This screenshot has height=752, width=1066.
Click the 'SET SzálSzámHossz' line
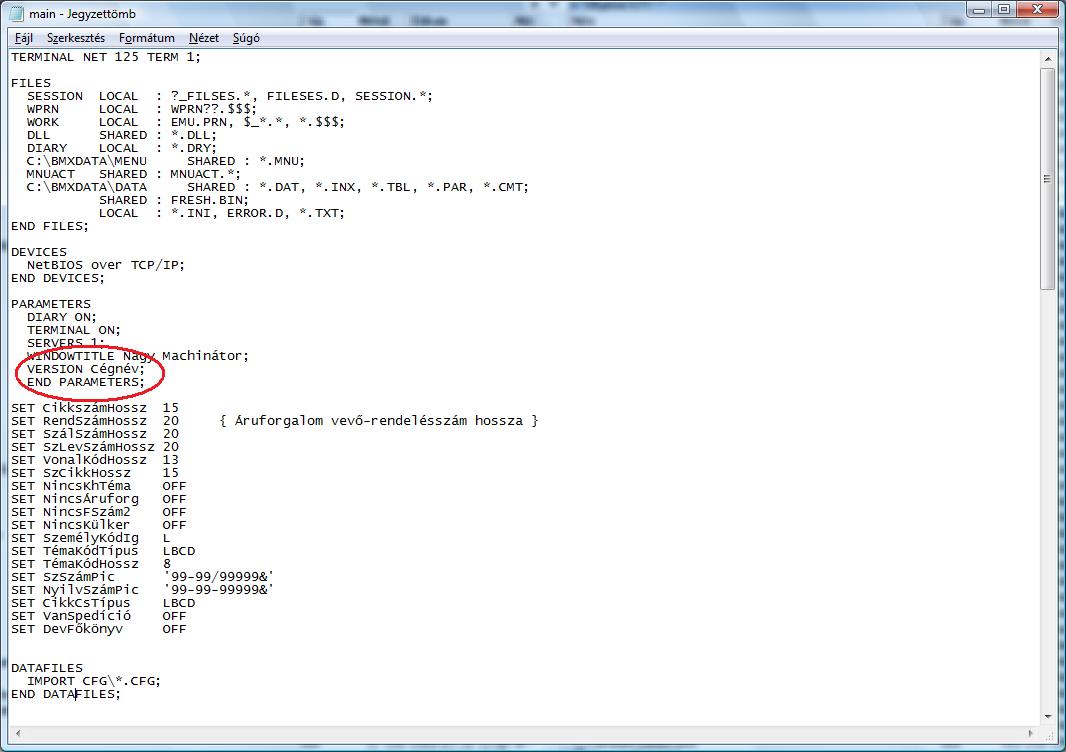point(94,434)
